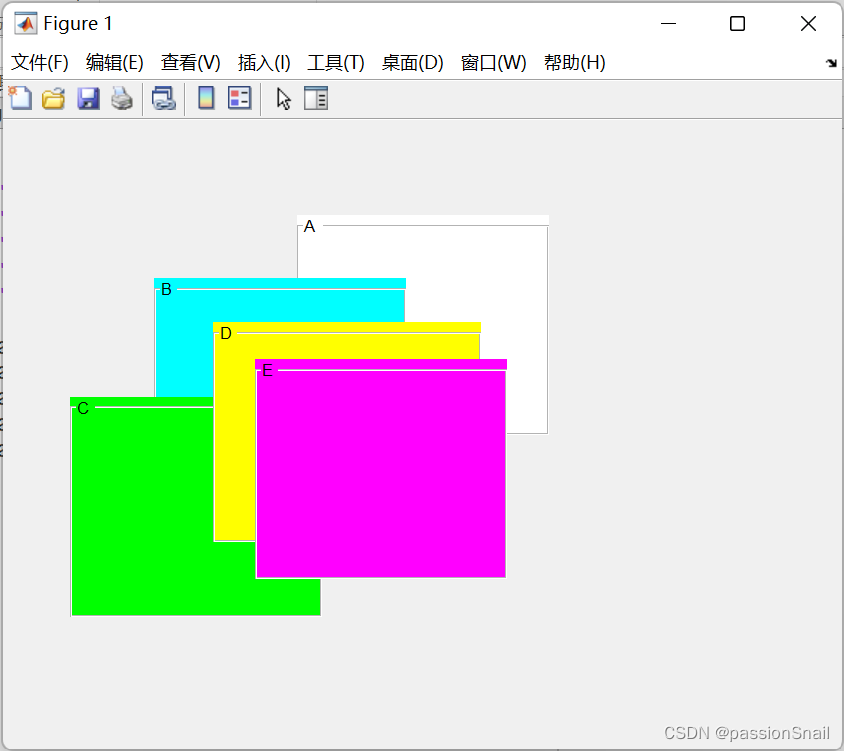Click the Figure 1 window title
Image resolution: width=844 pixels, height=751 pixels.
pyautogui.click(x=78, y=24)
